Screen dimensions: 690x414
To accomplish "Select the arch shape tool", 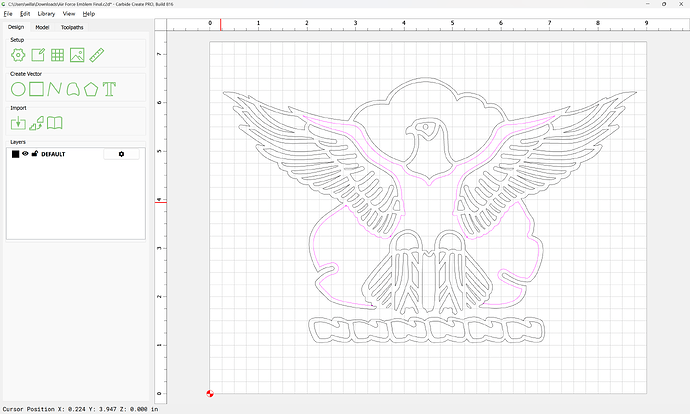I will 73,89.
